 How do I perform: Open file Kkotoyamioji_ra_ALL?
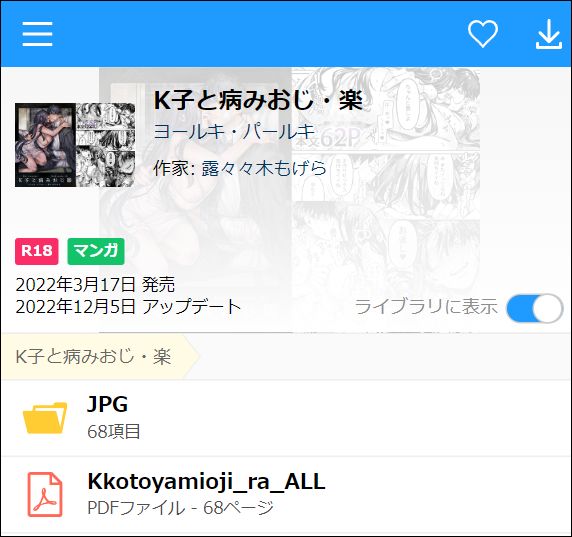tap(206, 481)
